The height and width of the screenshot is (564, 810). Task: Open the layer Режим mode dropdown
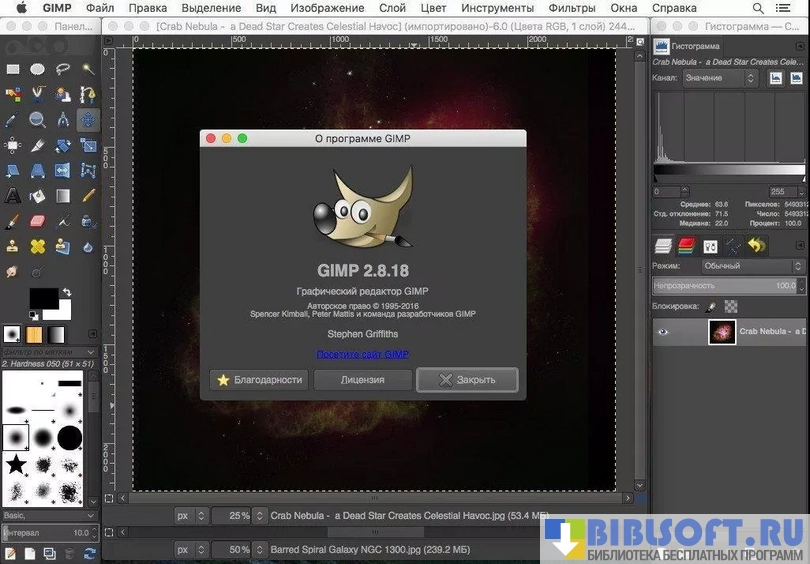pos(752,266)
